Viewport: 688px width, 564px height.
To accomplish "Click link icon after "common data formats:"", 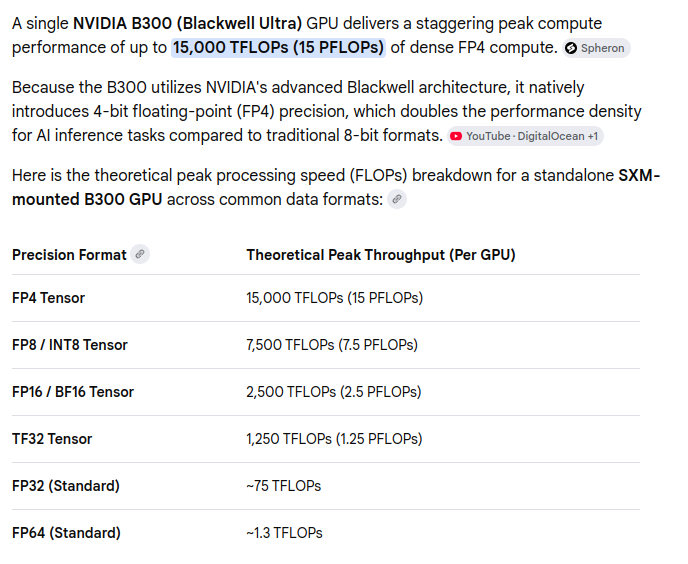I will coord(397,200).
